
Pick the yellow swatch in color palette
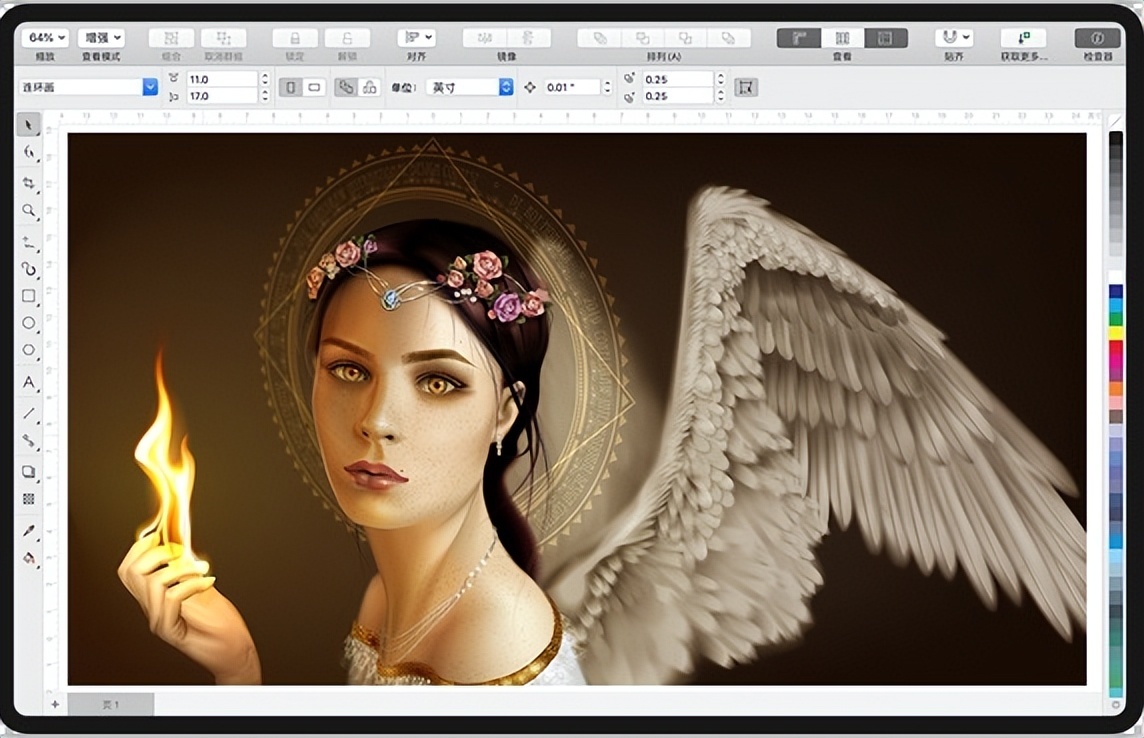click(1115, 333)
